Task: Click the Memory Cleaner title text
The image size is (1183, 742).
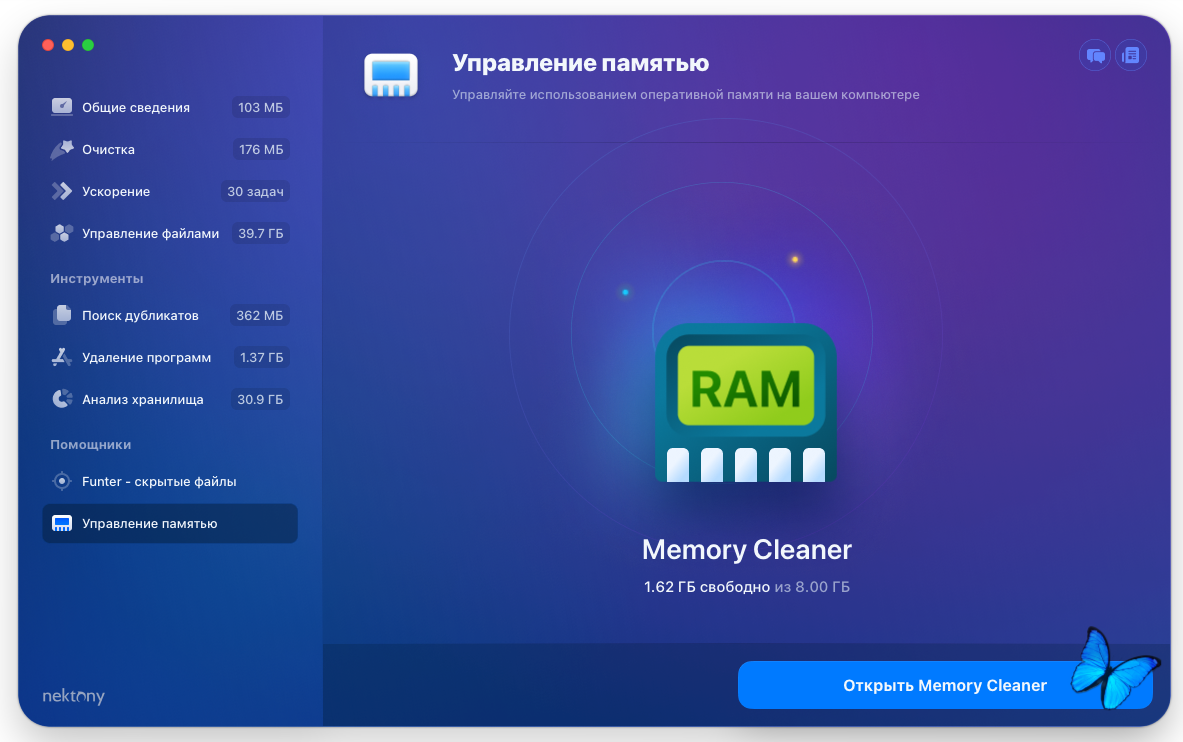Action: (x=746, y=550)
